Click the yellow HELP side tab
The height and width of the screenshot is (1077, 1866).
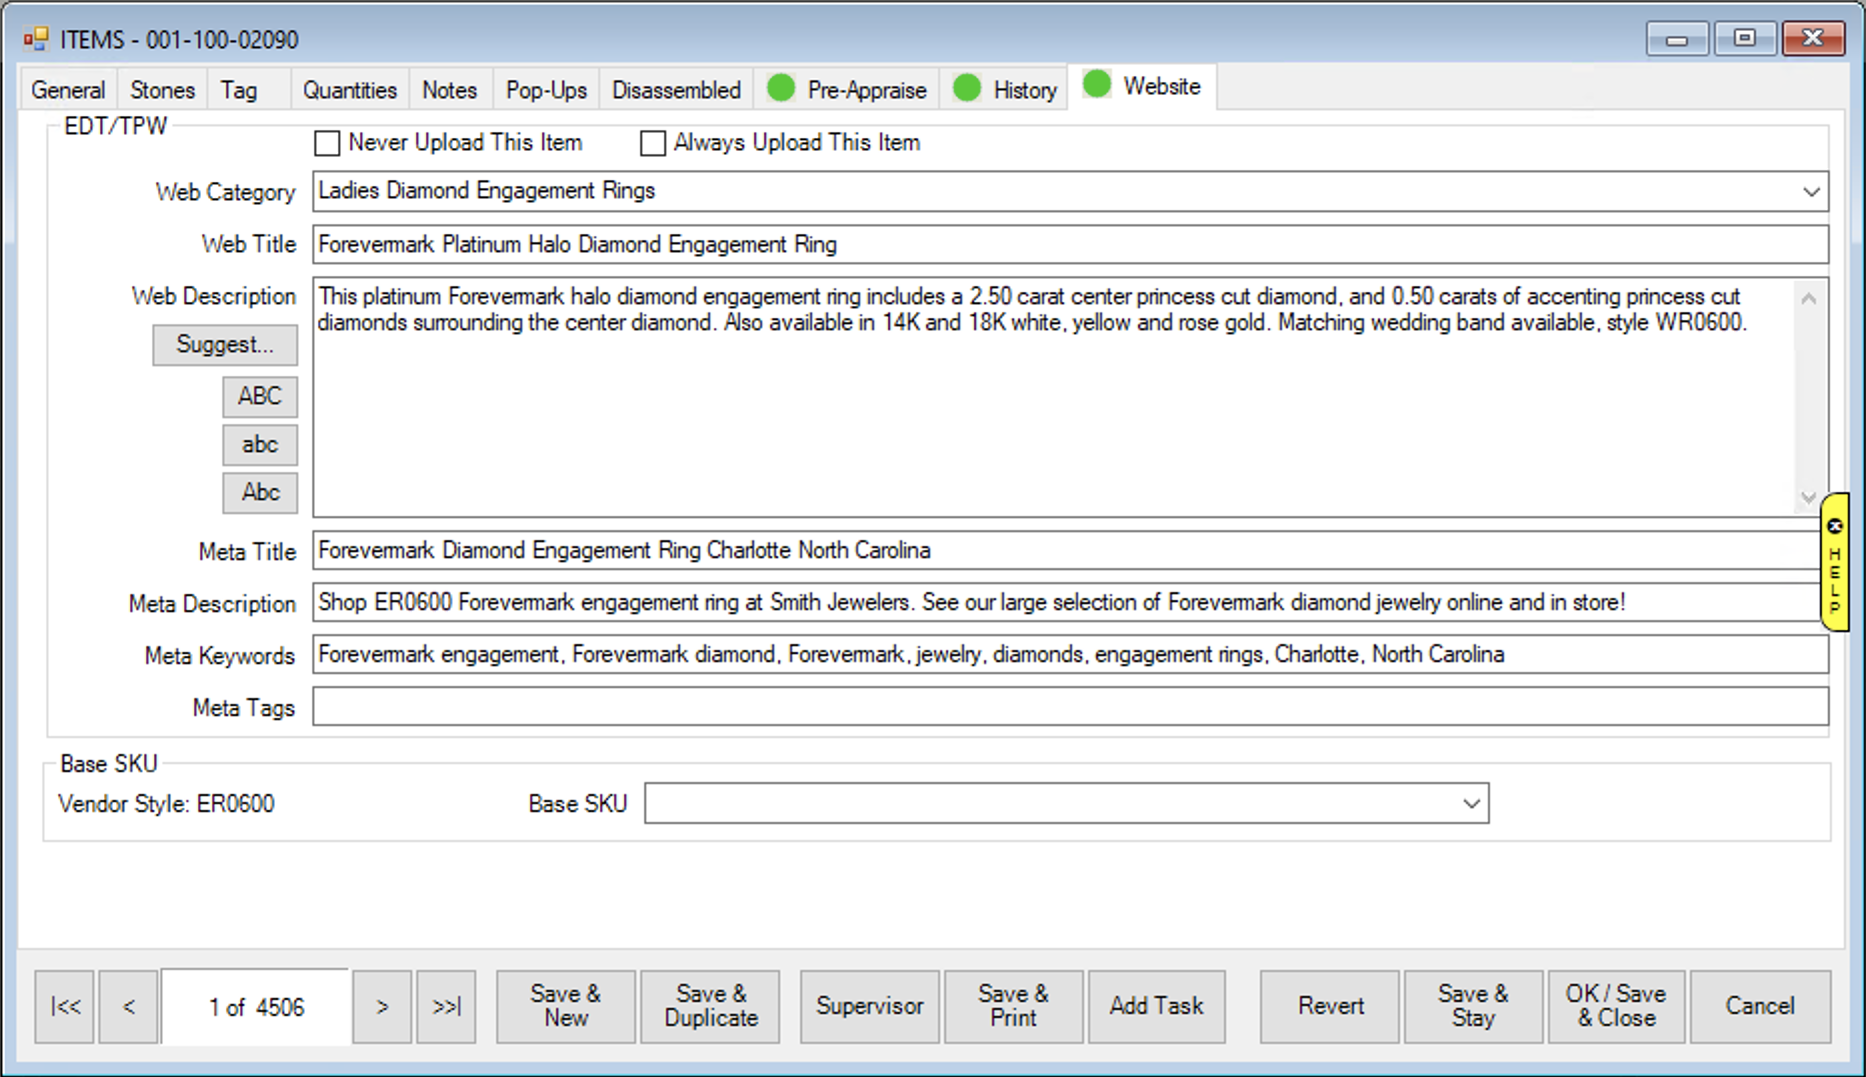[x=1834, y=562]
